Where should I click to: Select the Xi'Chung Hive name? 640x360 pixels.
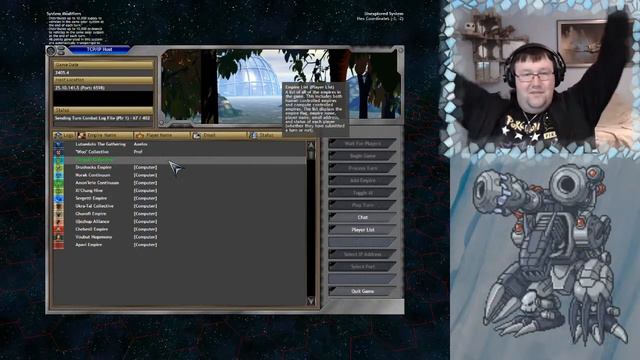89,191
